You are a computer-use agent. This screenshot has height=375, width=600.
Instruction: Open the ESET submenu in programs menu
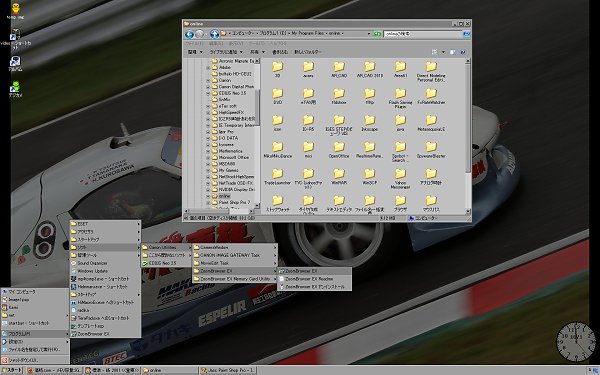click(x=105, y=224)
